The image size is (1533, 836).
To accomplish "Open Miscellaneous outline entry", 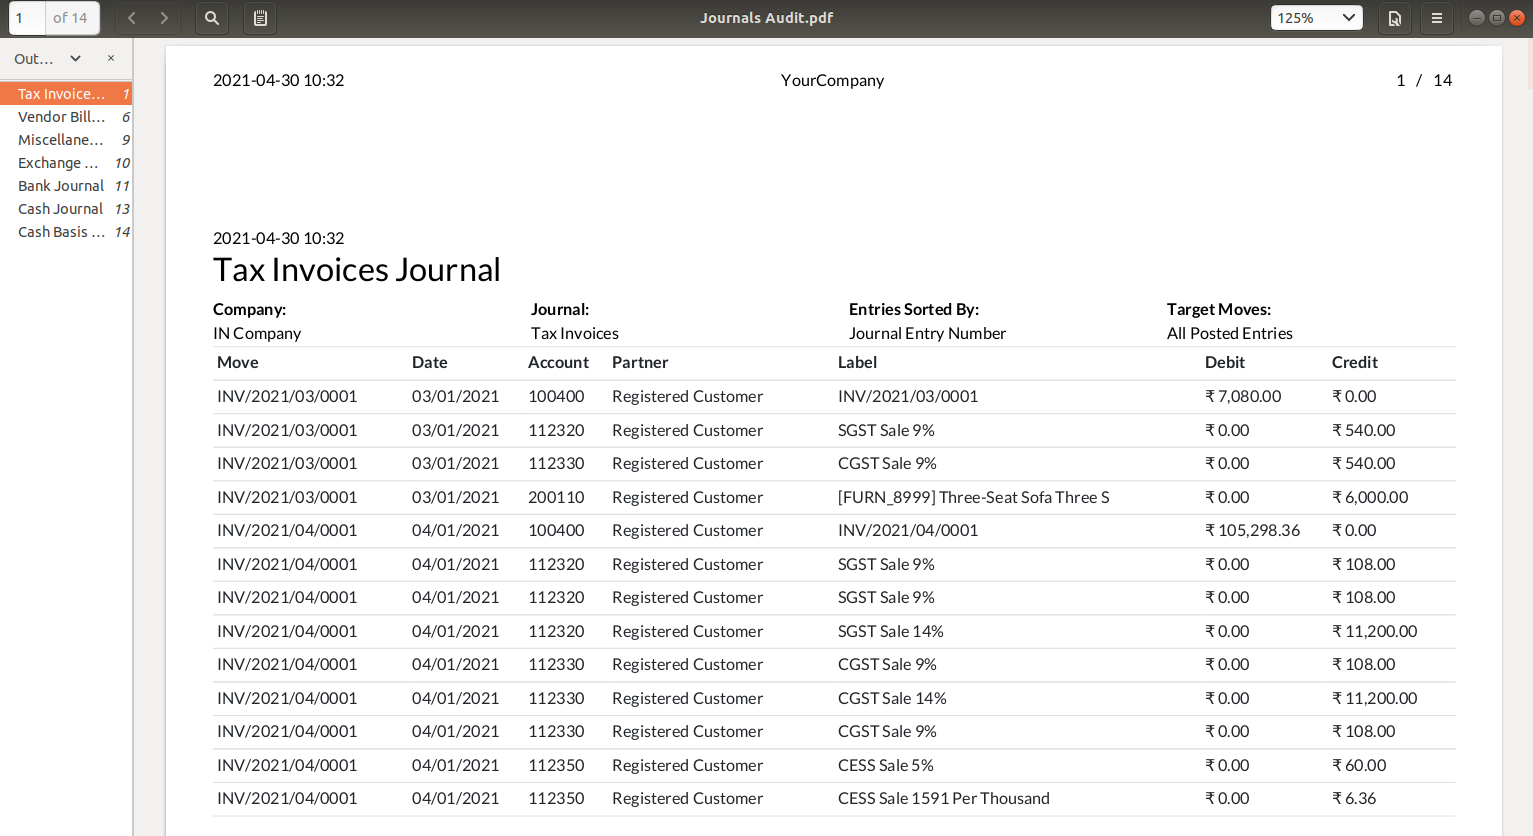I will (x=61, y=140).
